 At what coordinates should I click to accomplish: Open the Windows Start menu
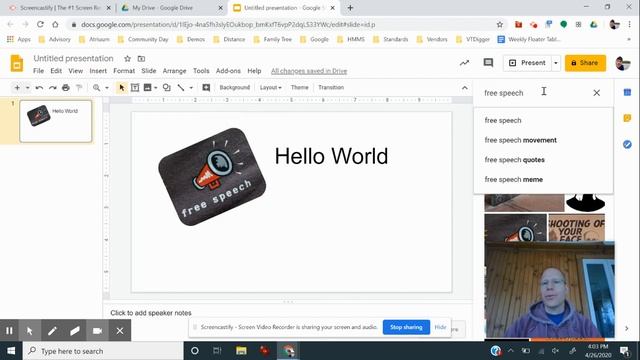pyautogui.click(x=11, y=351)
